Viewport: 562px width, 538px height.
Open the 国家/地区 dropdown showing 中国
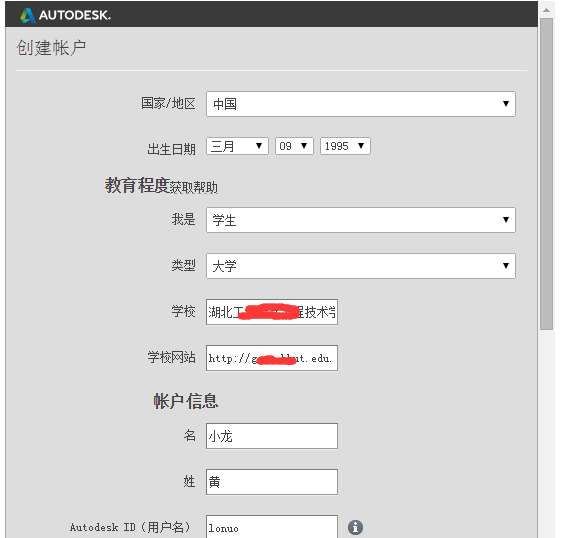point(361,104)
